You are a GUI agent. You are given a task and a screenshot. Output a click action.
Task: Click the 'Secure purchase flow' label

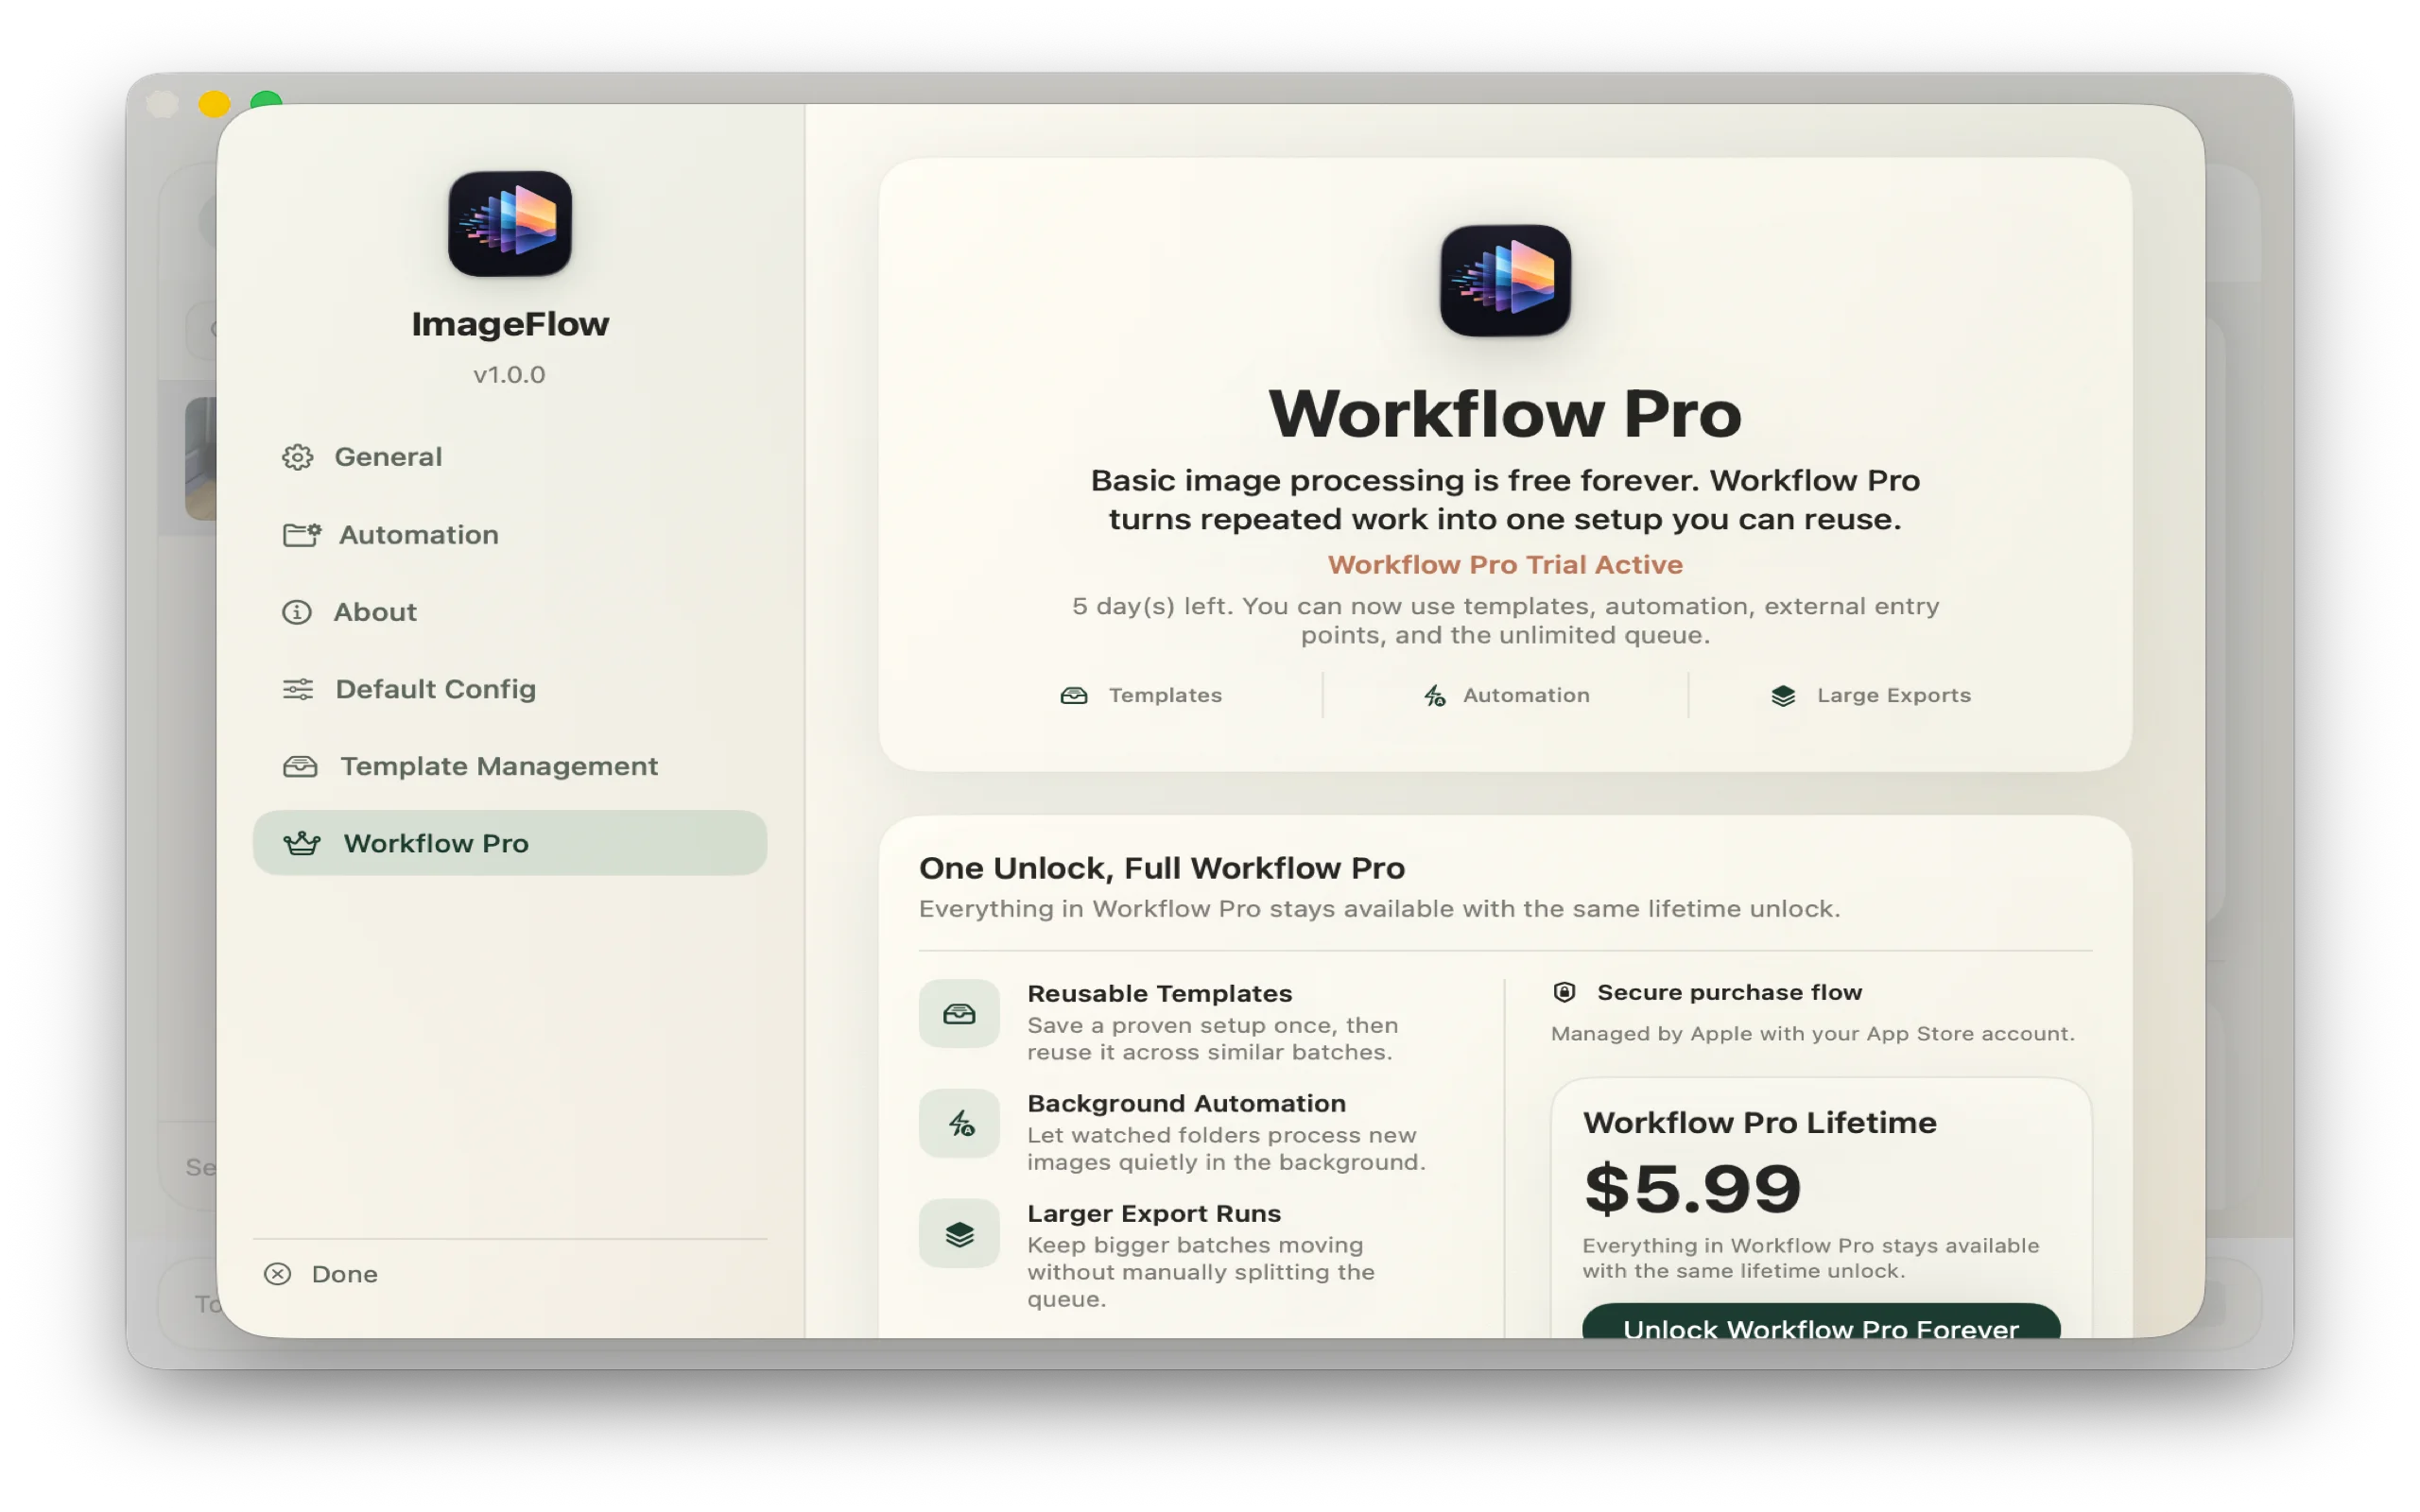click(1729, 993)
